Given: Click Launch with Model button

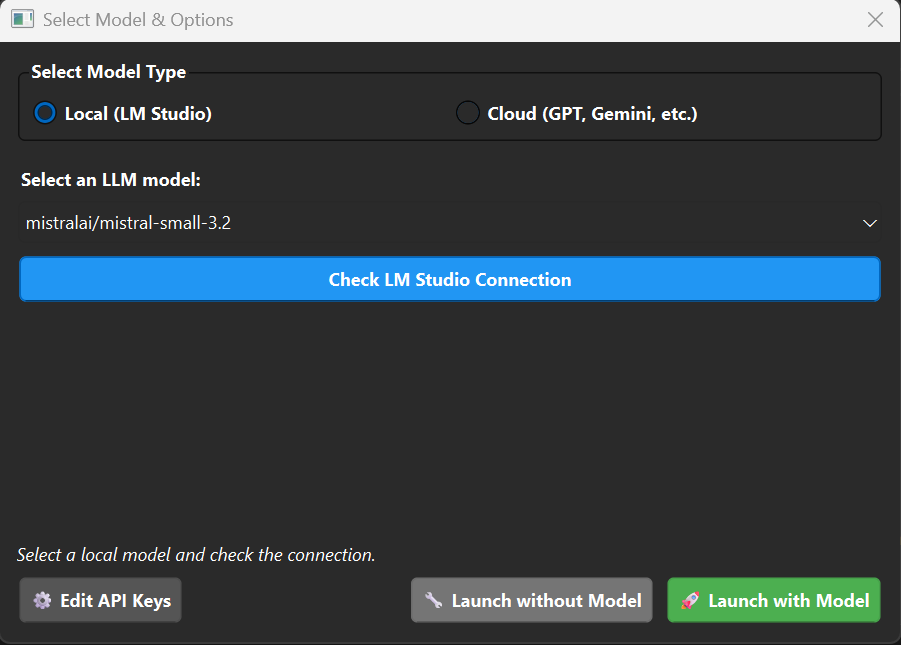Looking at the screenshot, I should (773, 600).
